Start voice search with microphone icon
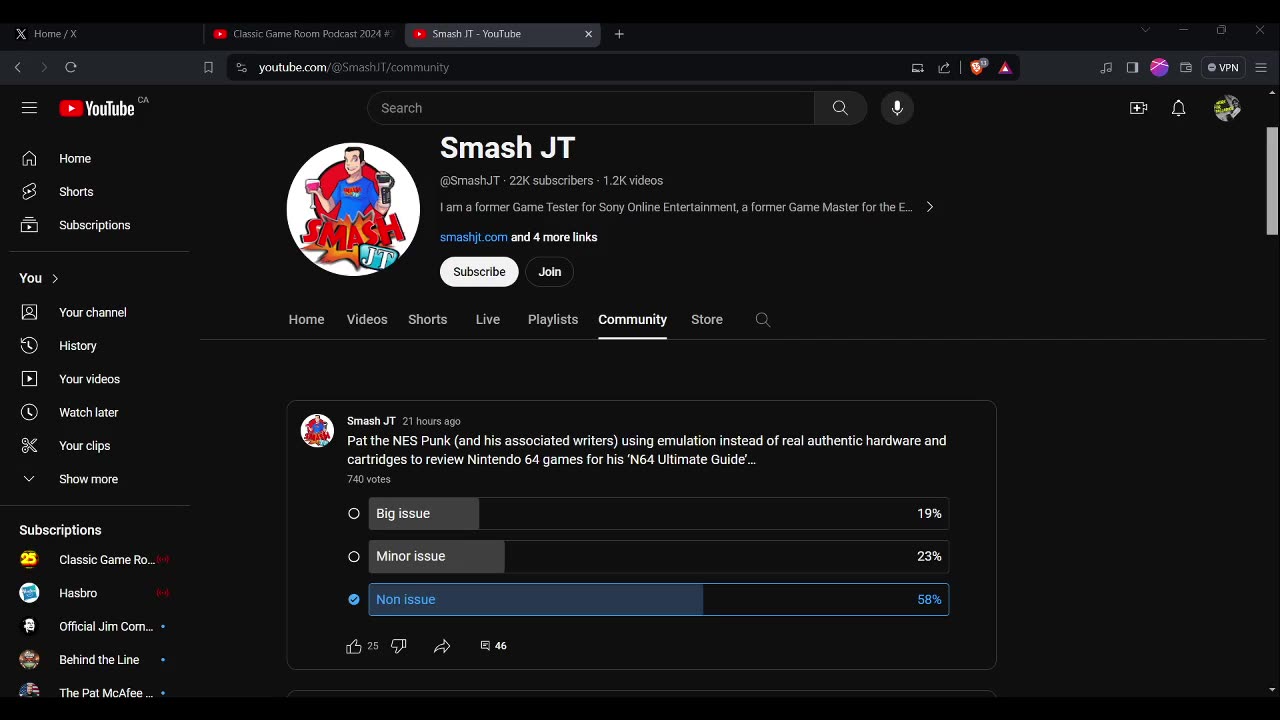 (x=897, y=108)
